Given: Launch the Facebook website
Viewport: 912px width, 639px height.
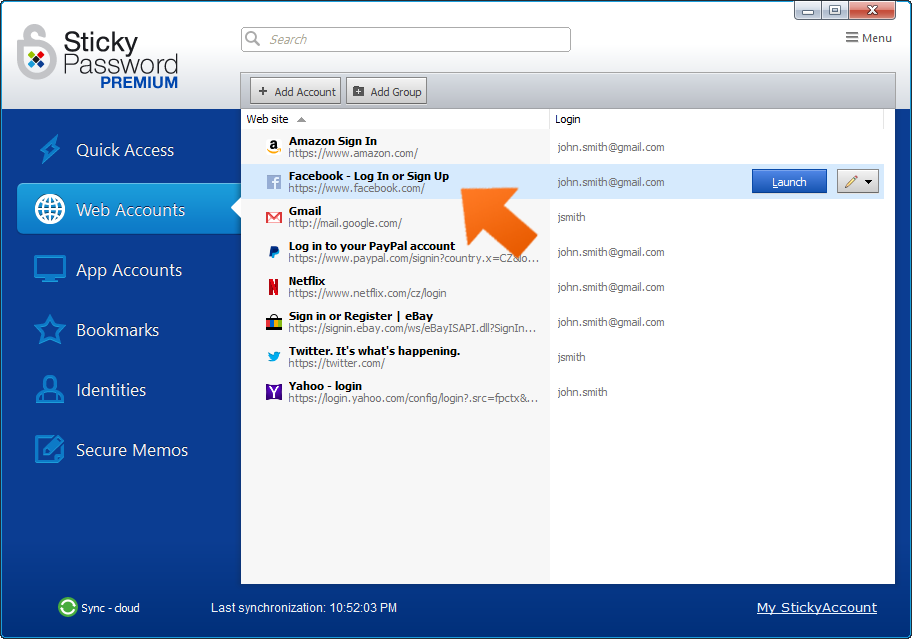Looking at the screenshot, I should point(789,181).
